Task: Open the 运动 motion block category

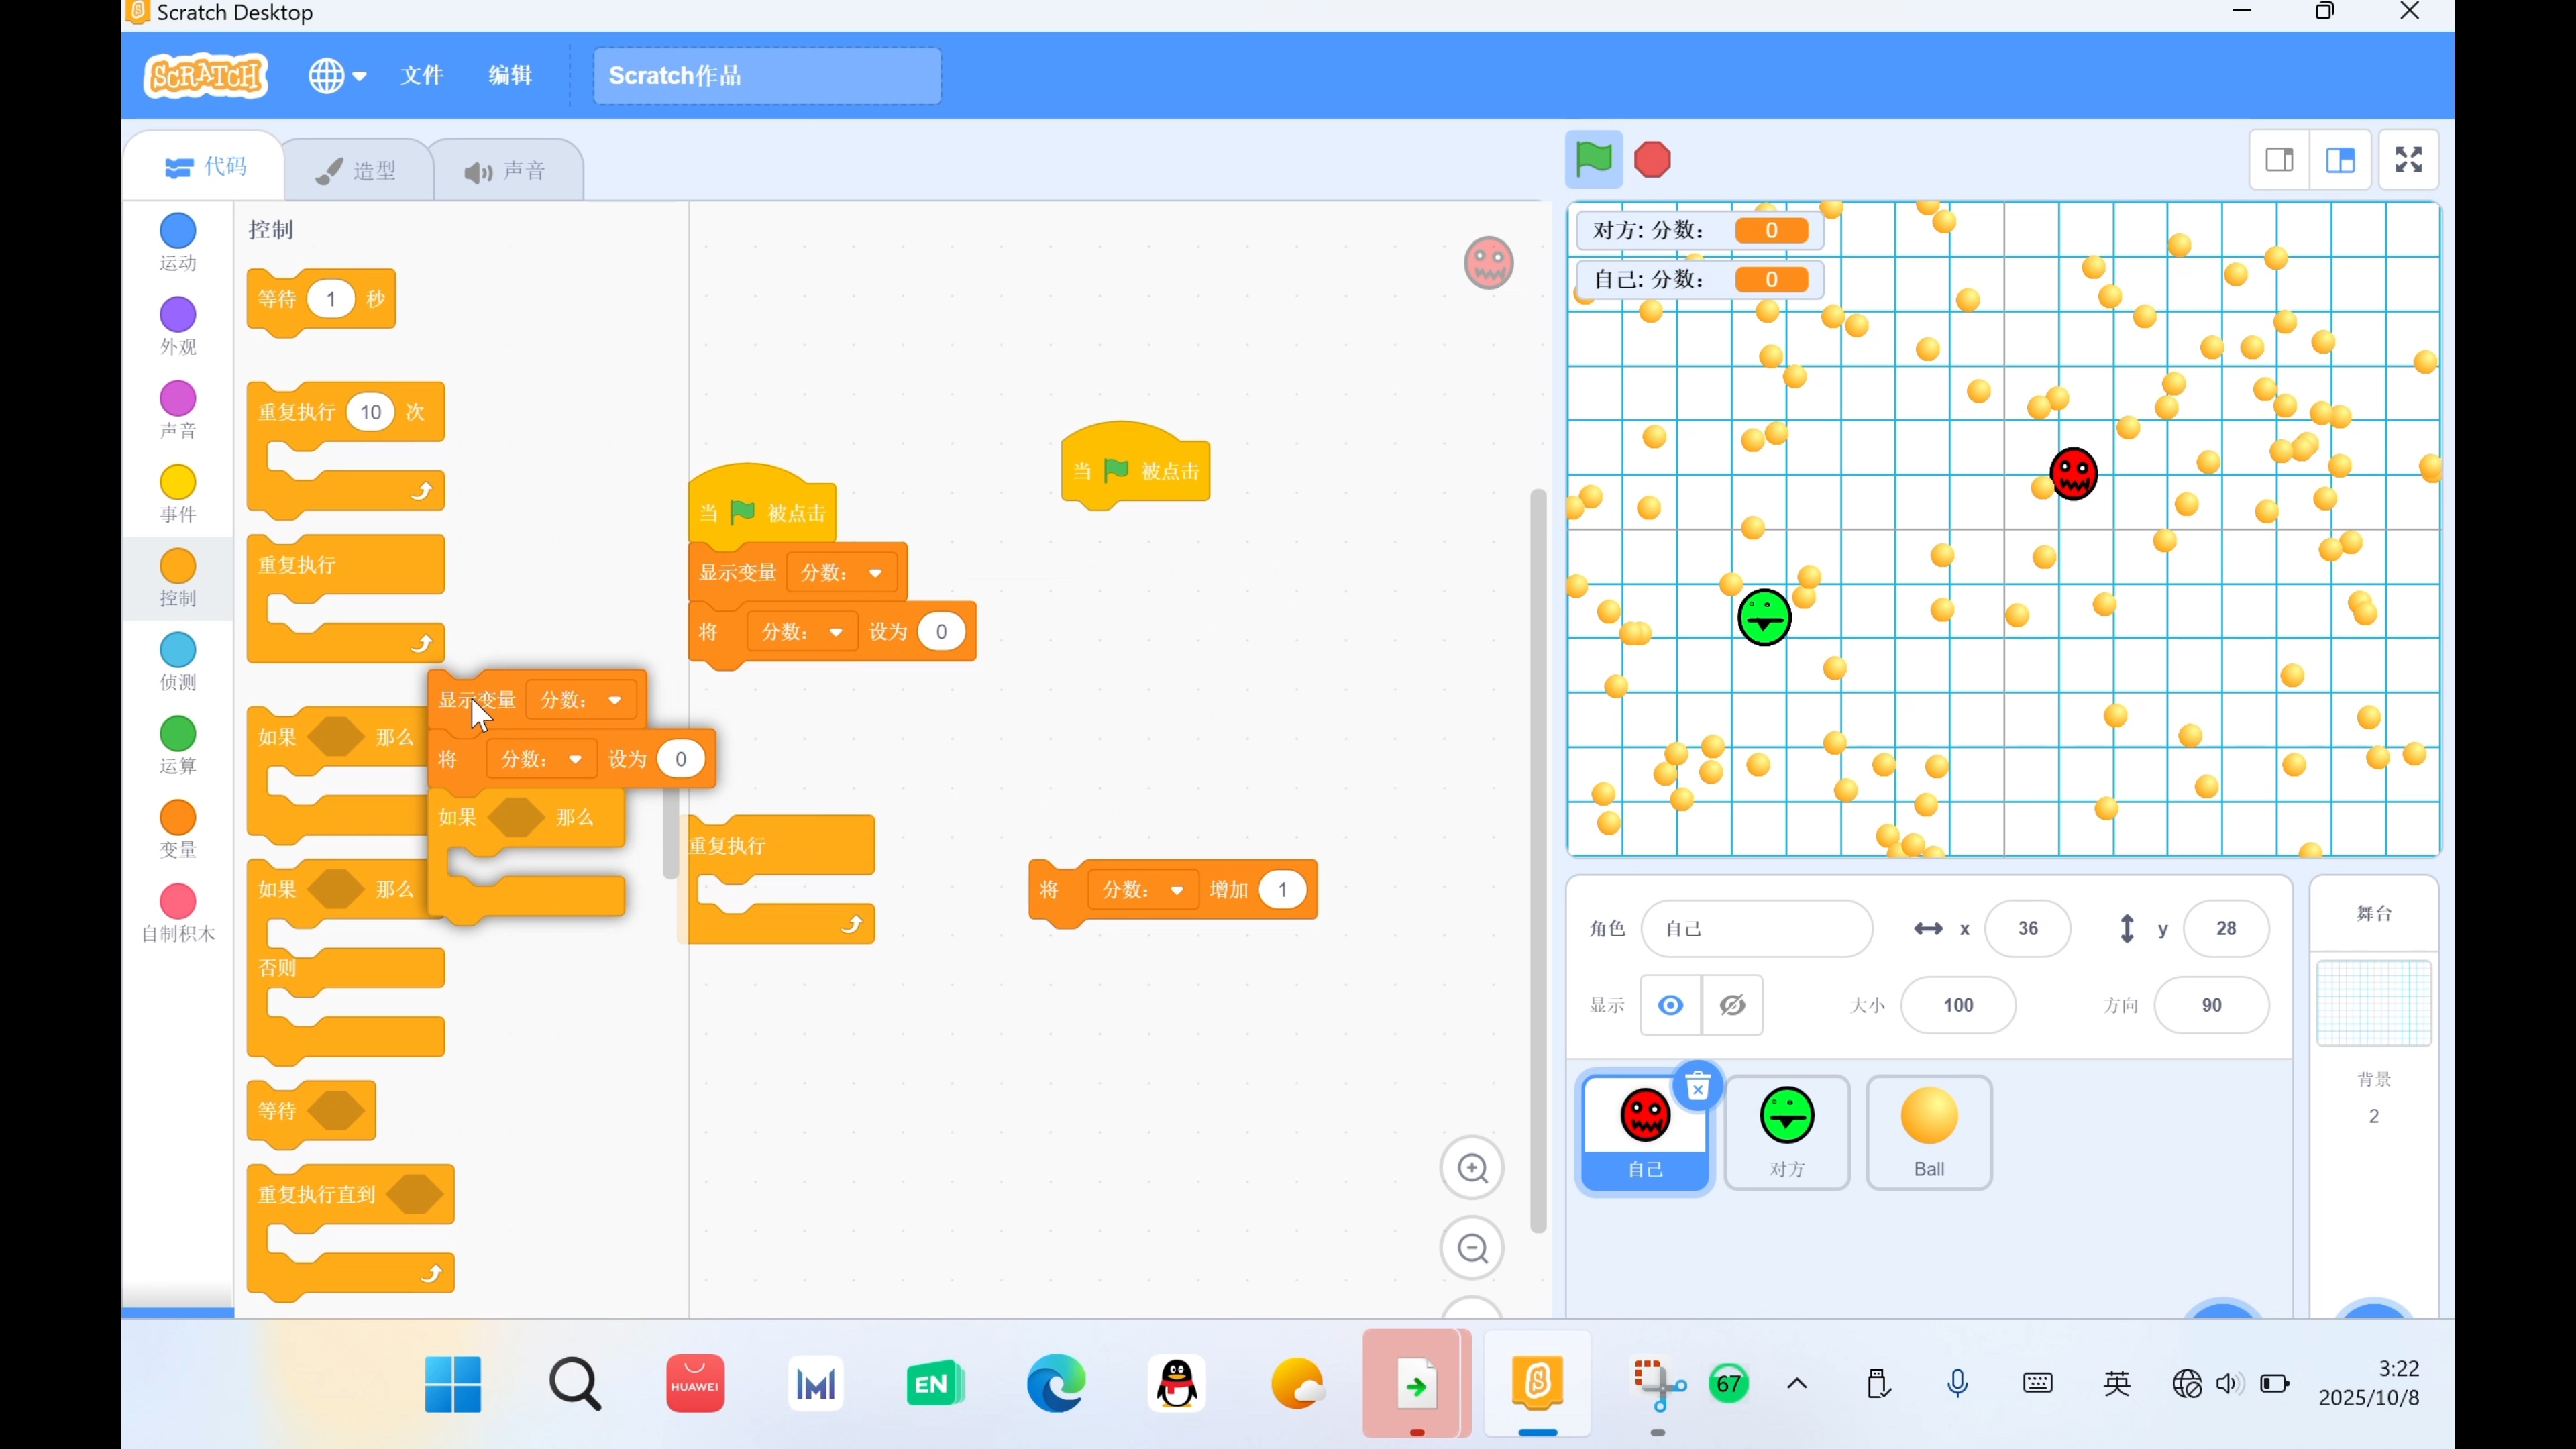Action: click(x=178, y=243)
